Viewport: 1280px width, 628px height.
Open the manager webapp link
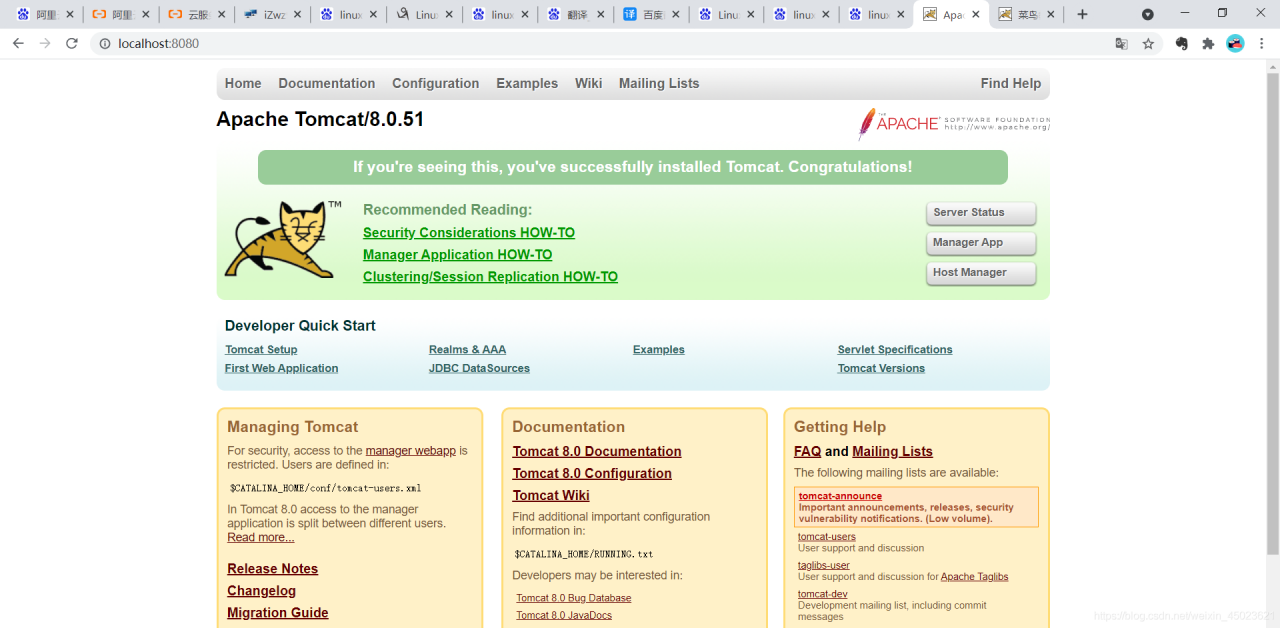[x=411, y=451]
